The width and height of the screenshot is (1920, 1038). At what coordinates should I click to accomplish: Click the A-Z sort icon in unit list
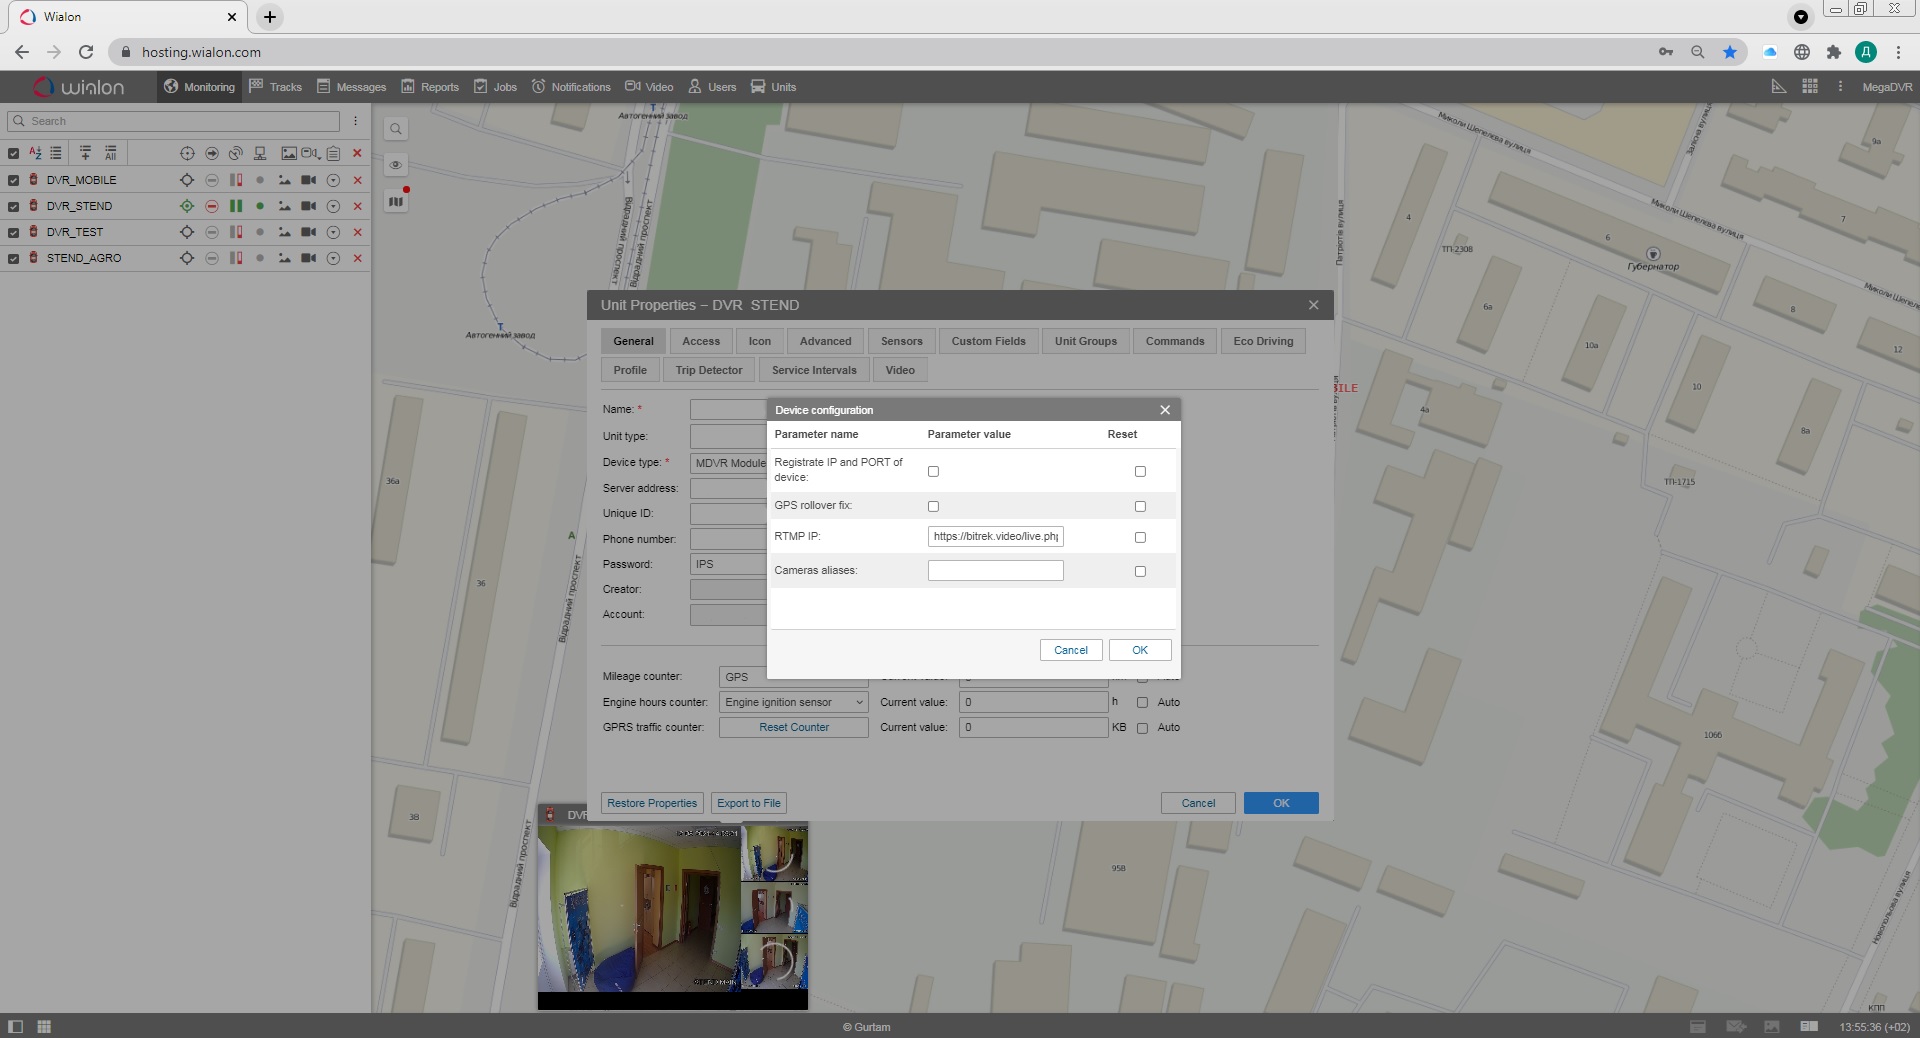[35, 153]
